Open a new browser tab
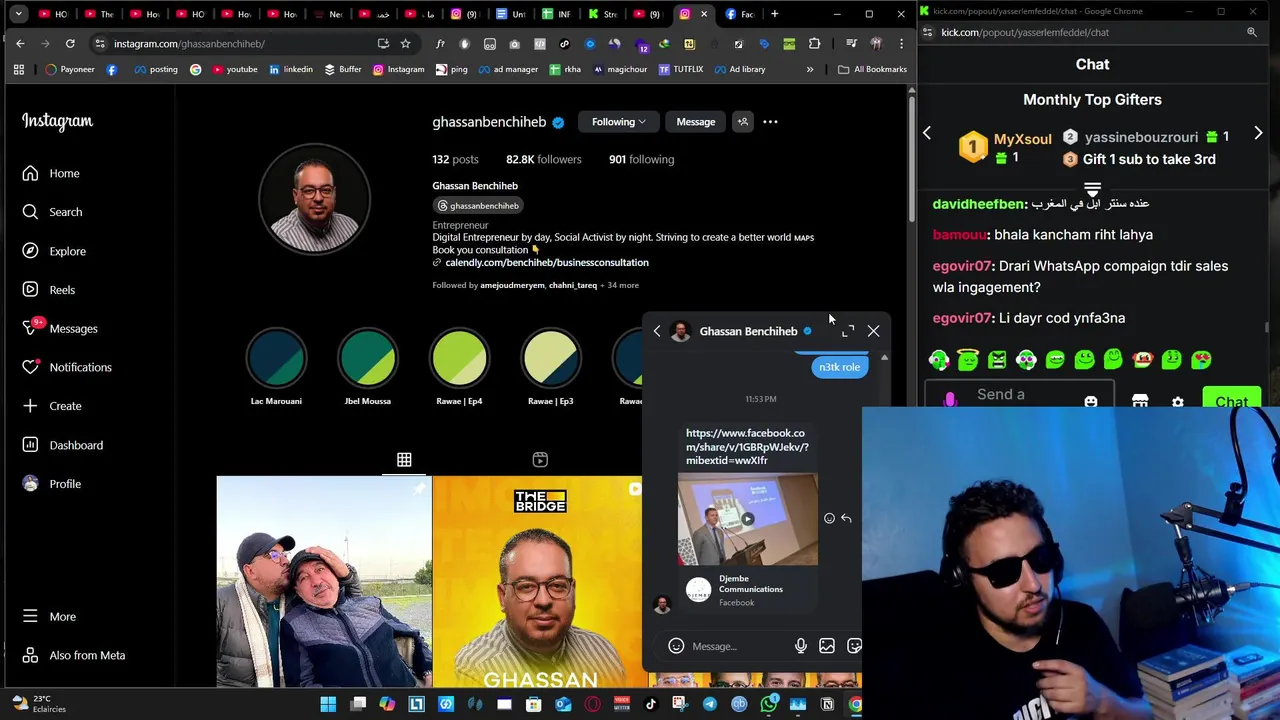This screenshot has height=720, width=1280. coord(774,14)
